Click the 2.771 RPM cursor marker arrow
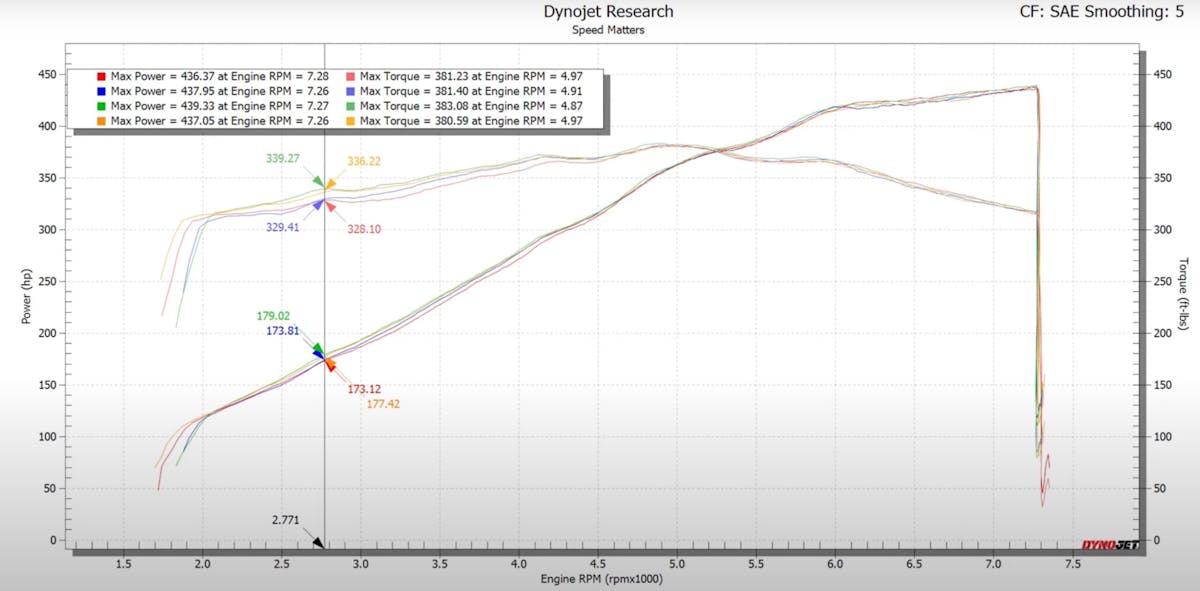1200x591 pixels. (318, 542)
